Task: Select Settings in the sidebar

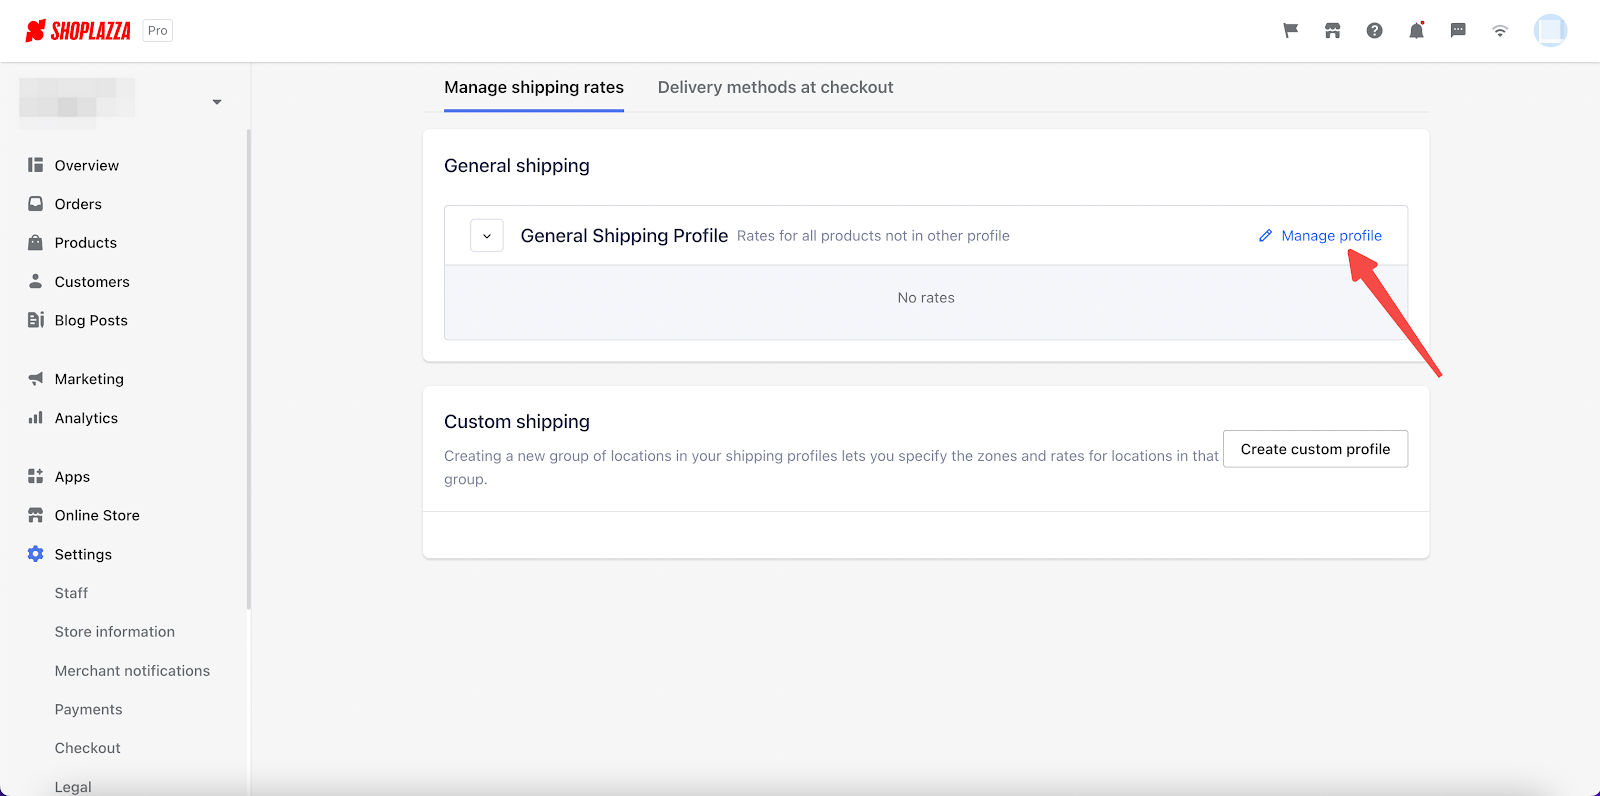Action: point(83,554)
